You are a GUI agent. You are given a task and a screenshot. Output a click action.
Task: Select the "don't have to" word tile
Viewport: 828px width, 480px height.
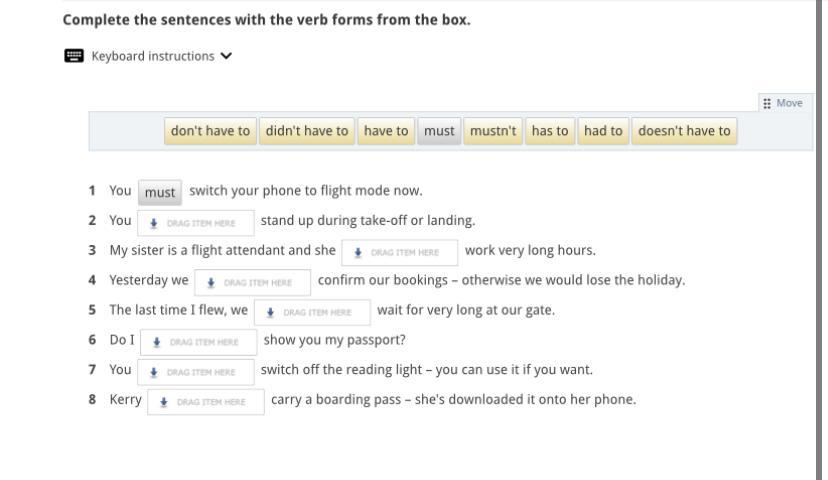point(210,131)
